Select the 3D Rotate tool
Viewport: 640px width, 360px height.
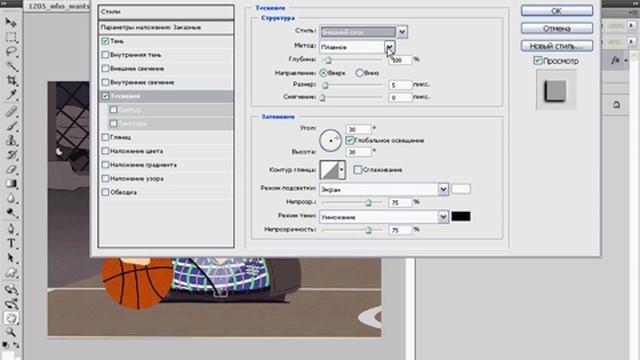[x=11, y=289]
